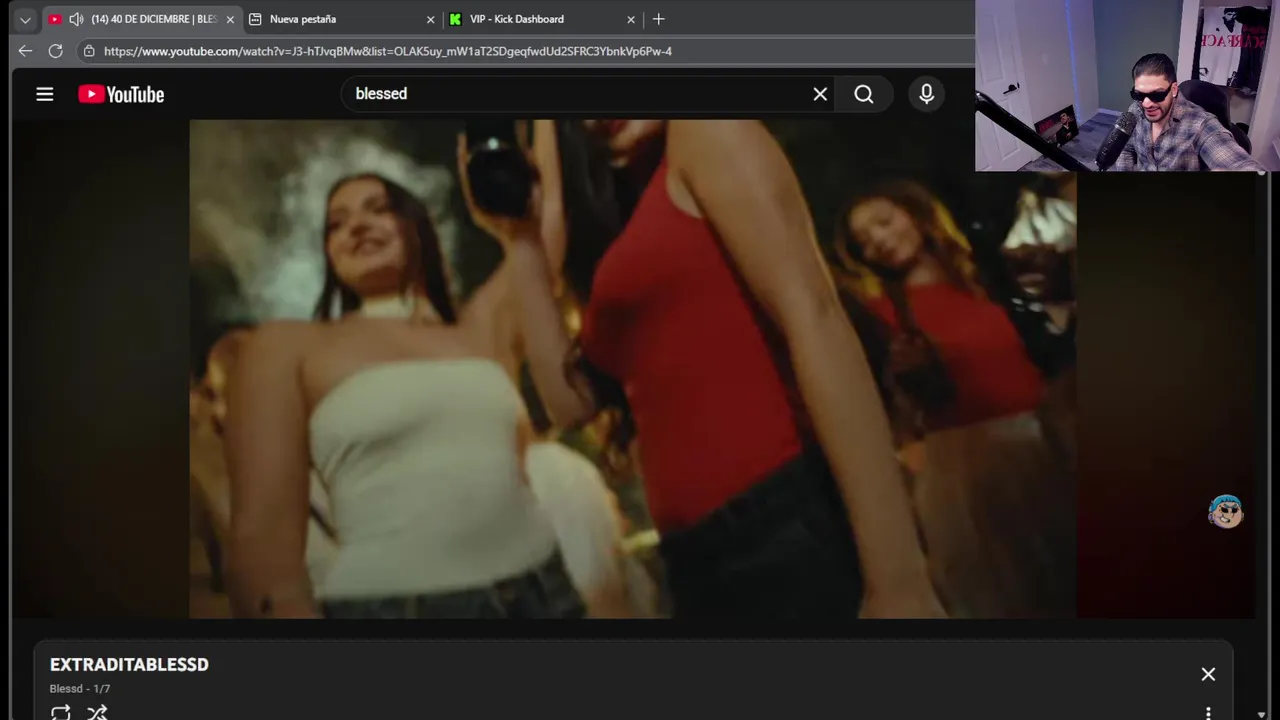This screenshot has height=720, width=1280.
Task: Open the EXTRADITABLESSD playlist title
Action: tap(129, 665)
